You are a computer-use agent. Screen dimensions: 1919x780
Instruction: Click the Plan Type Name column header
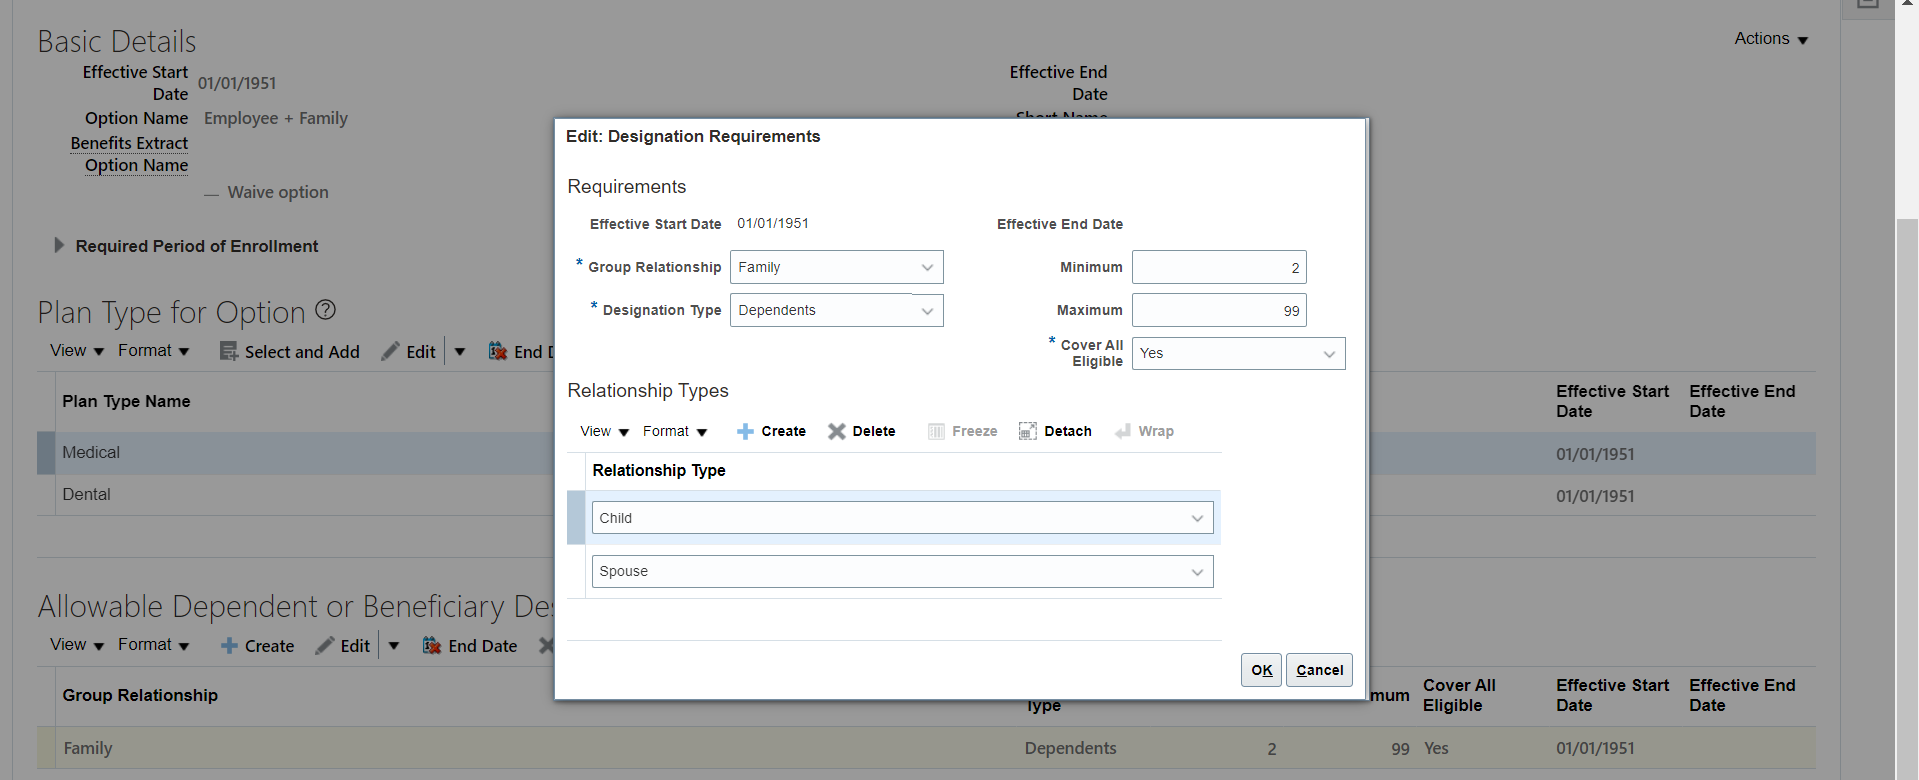point(126,401)
